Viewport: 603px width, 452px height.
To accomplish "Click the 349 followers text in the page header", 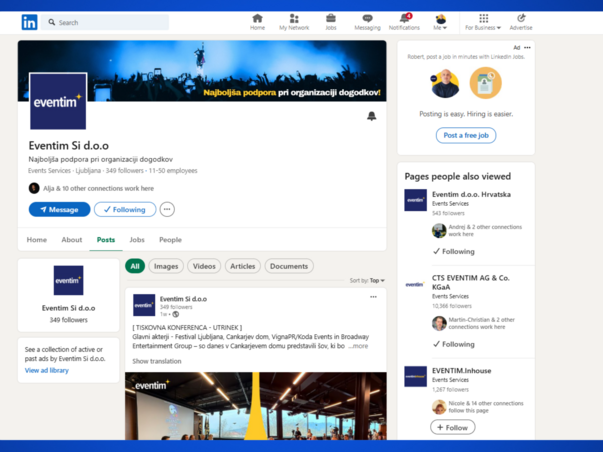I will (x=125, y=170).
